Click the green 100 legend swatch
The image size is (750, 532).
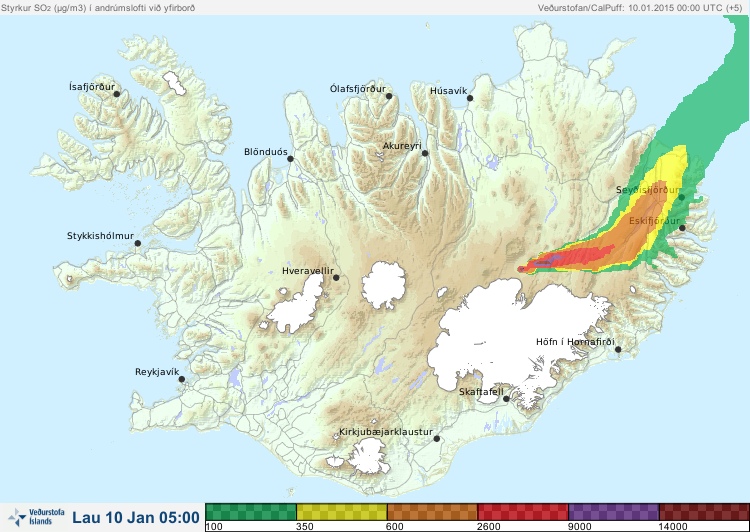(x=251, y=512)
